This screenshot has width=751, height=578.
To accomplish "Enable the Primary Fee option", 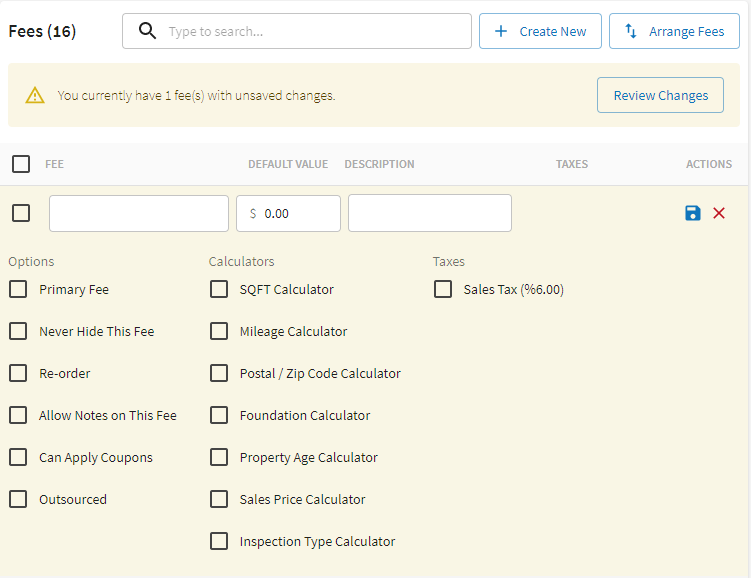I will [18, 289].
